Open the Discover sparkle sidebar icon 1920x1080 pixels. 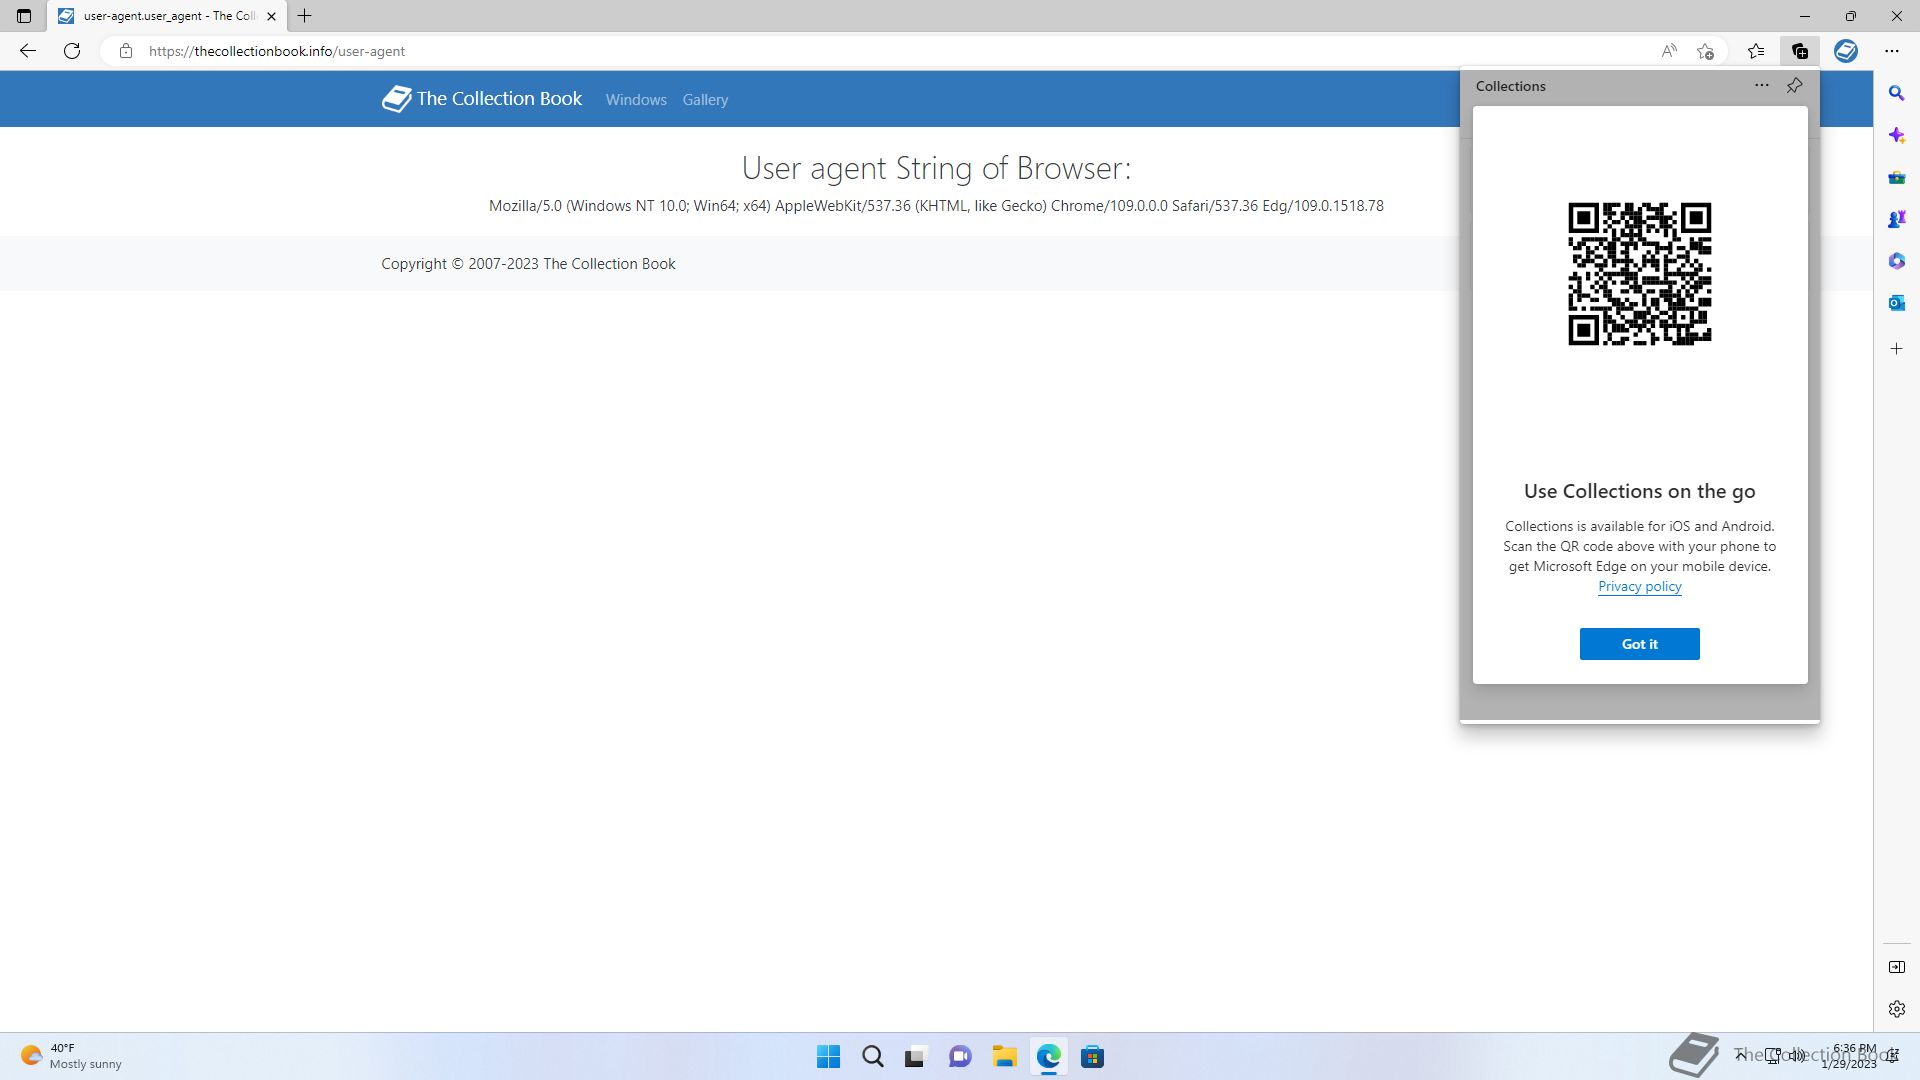pyautogui.click(x=1896, y=135)
